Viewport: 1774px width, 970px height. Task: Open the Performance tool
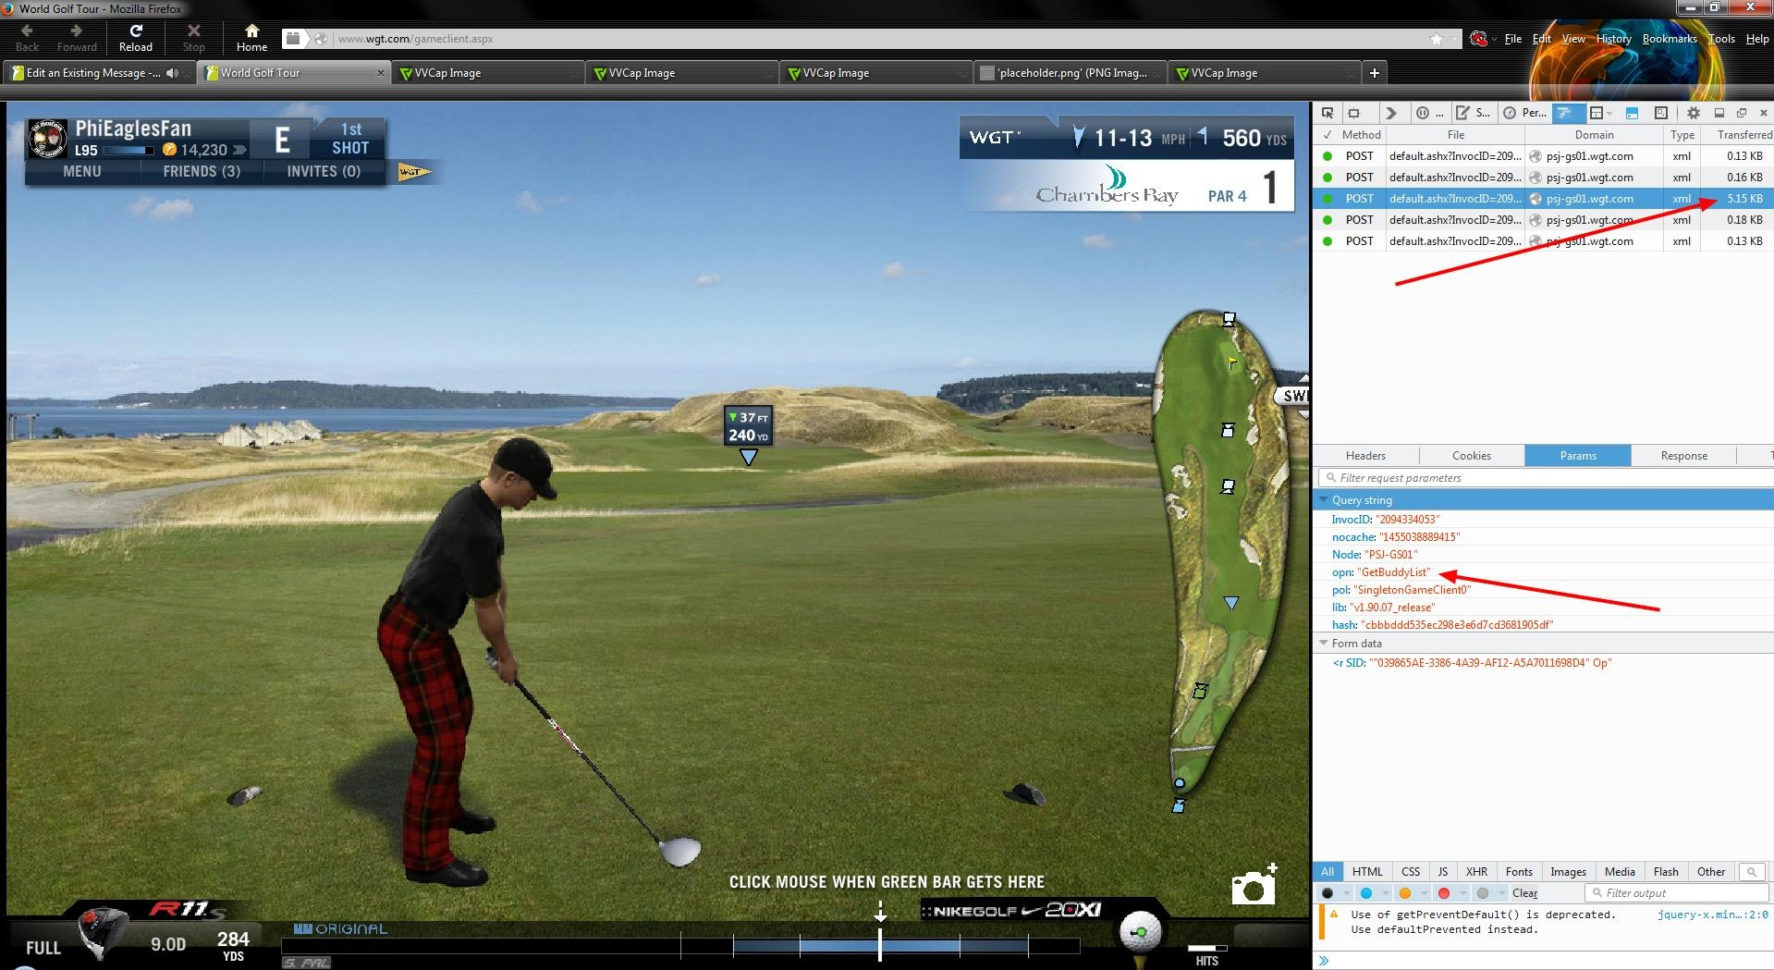point(1525,113)
